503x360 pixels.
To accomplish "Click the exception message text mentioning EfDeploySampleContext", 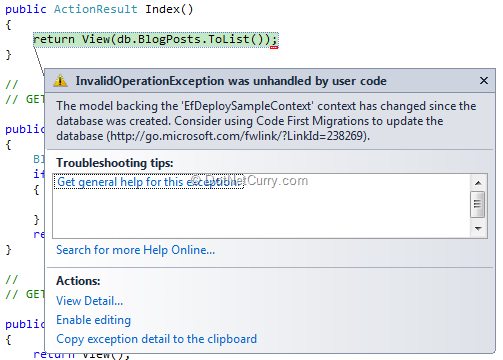I will tap(266, 121).
